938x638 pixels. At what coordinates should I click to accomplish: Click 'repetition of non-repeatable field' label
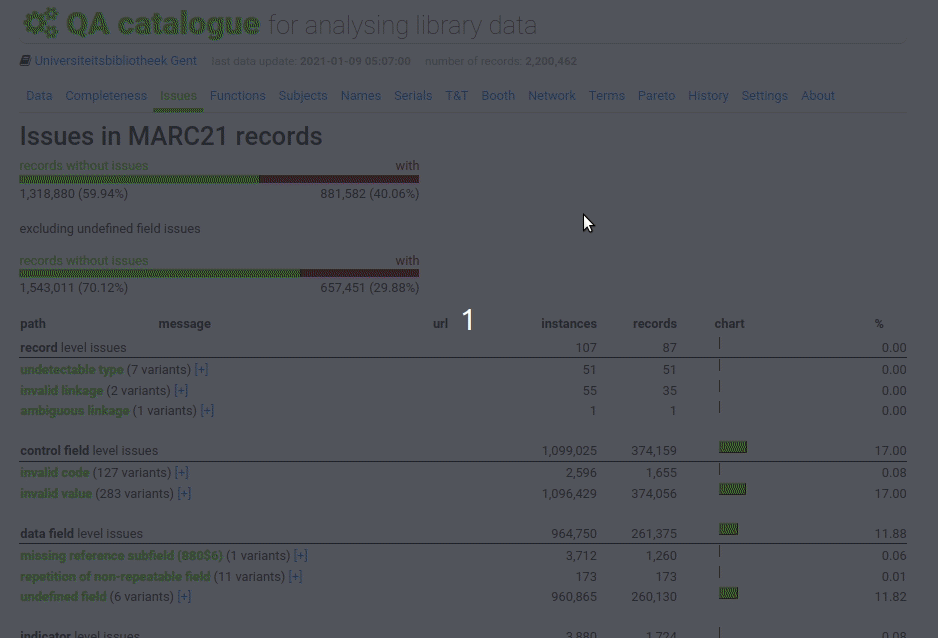tap(115, 576)
